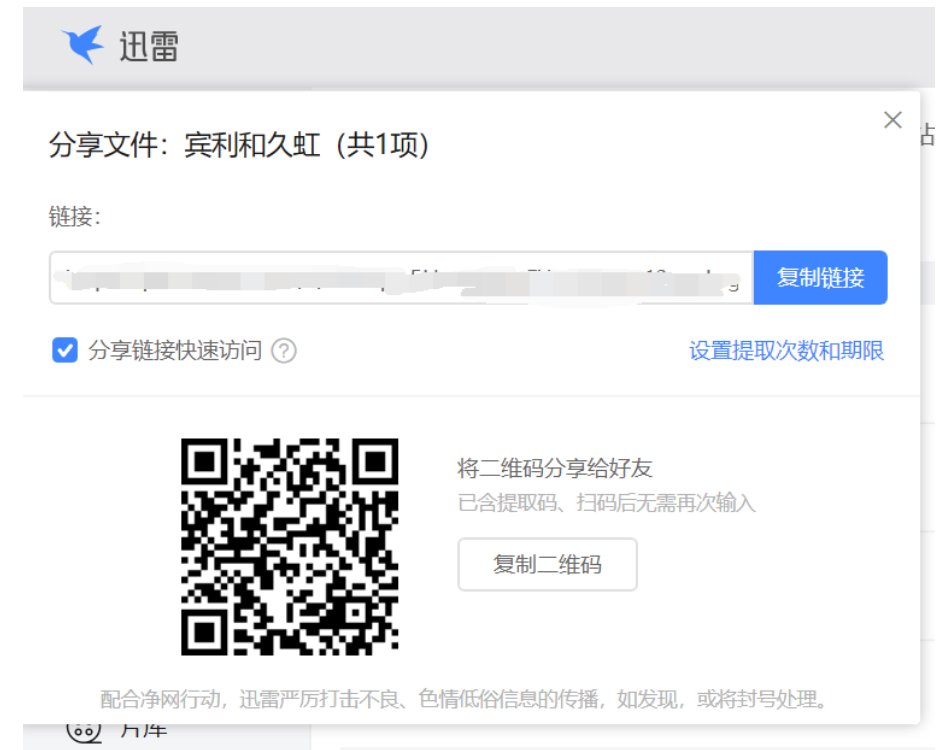This screenshot has height=750, width=941.
Task: Select the dialog title 分享文件：宾利和久虹
Action: coord(239,145)
